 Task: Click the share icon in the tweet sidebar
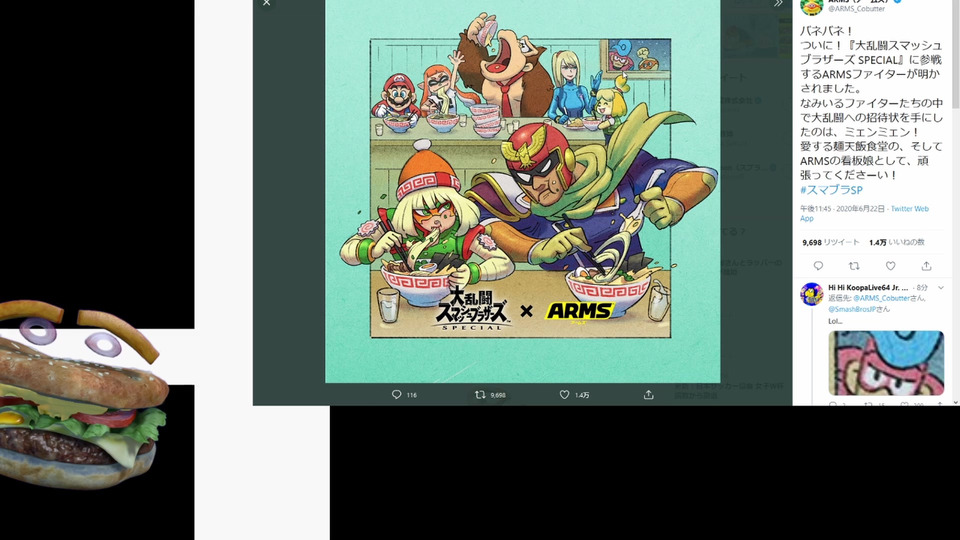[x=926, y=266]
